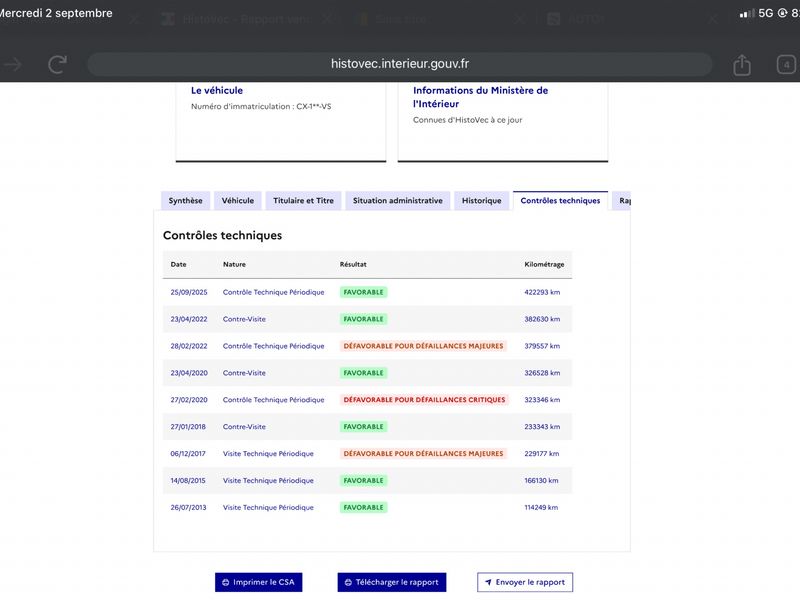Click Informations du Ministère de l'Intérieur heading

(x=481, y=97)
